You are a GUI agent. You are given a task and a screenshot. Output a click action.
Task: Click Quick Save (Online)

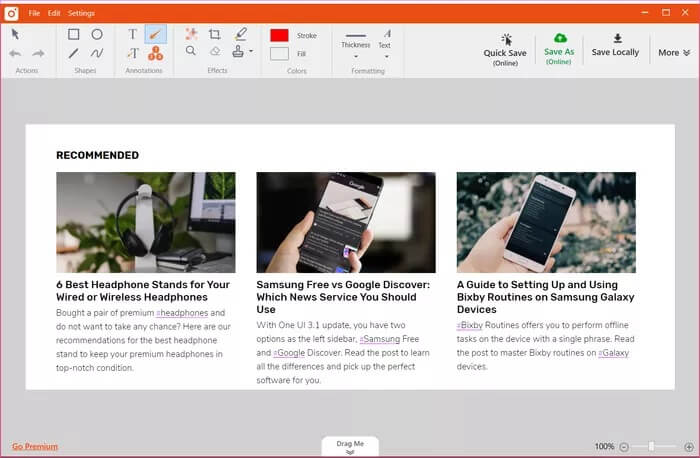coord(505,50)
